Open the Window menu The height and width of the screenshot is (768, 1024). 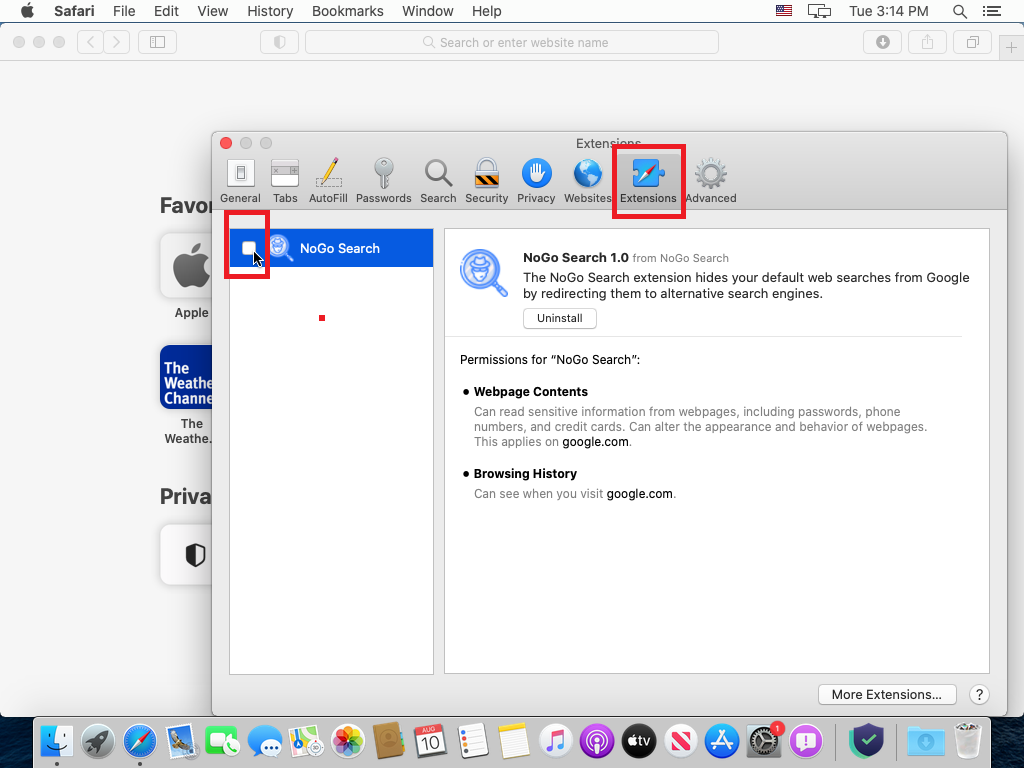coord(428,11)
